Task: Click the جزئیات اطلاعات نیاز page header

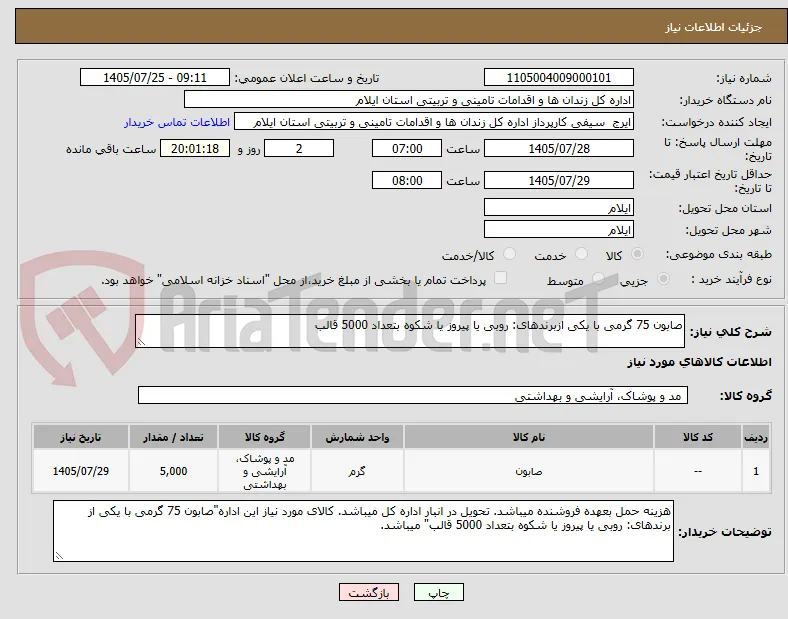Action: [714, 27]
